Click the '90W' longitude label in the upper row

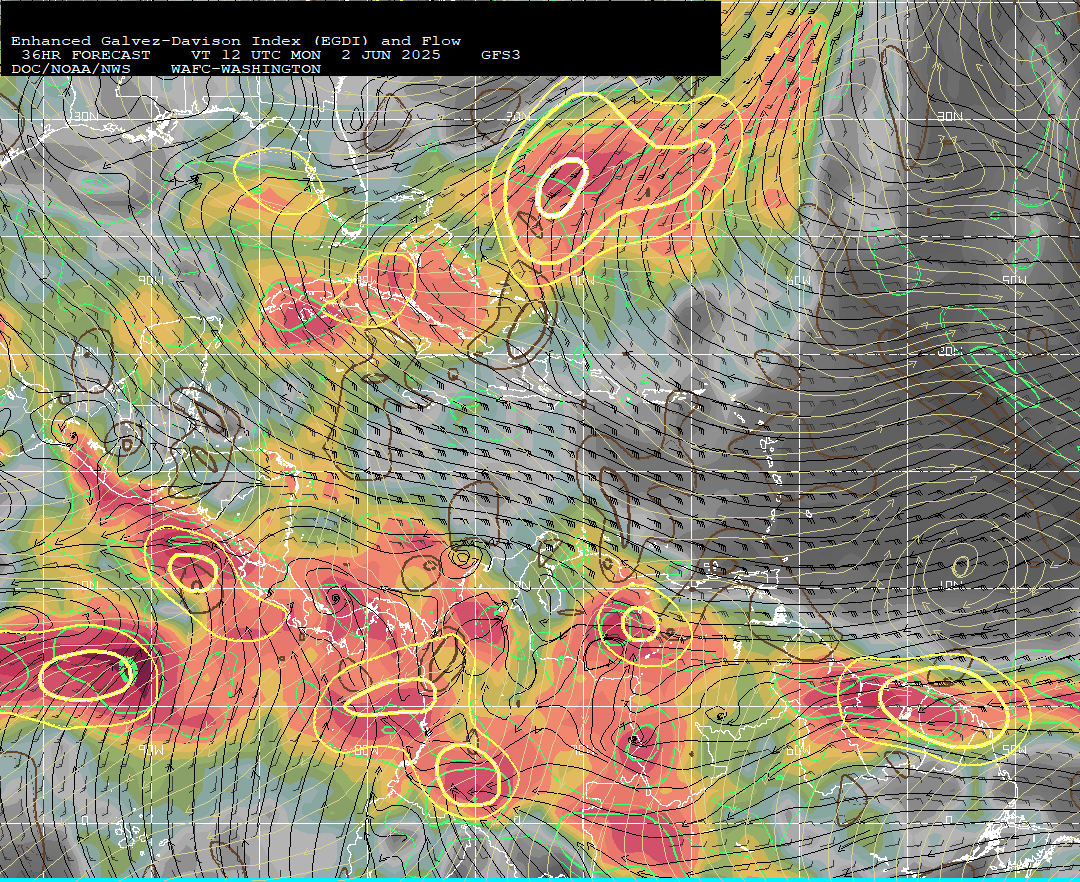coord(150,281)
